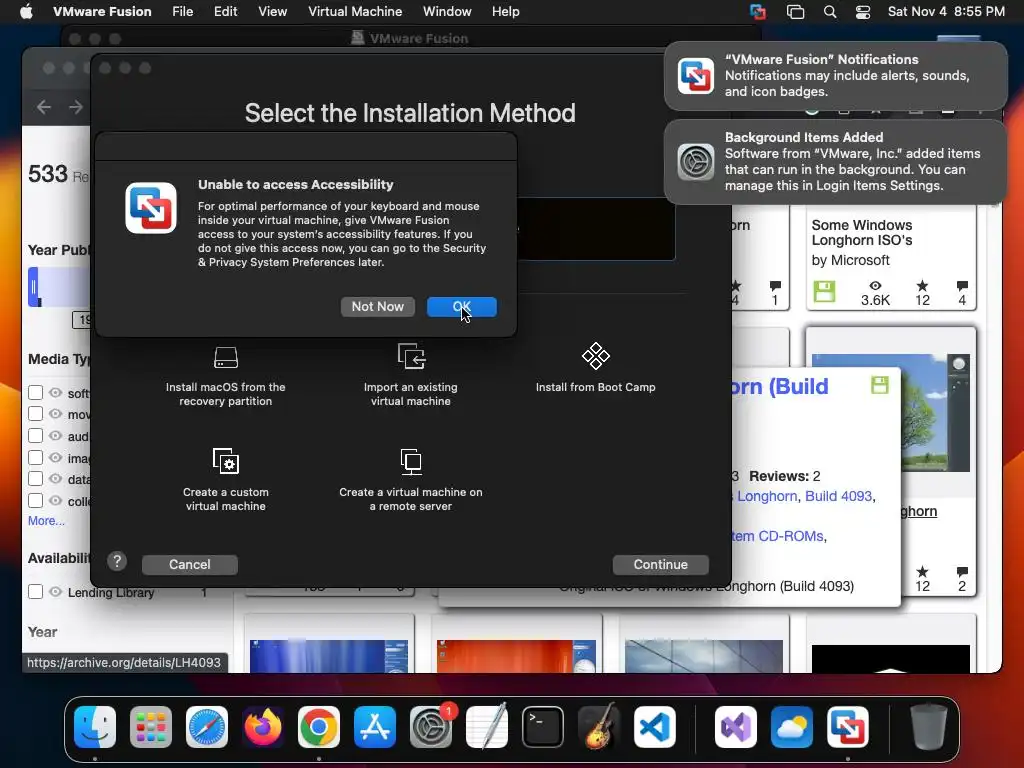1024x768 pixels.
Task: Tick the software media type checkbox
Action: click(x=35, y=392)
